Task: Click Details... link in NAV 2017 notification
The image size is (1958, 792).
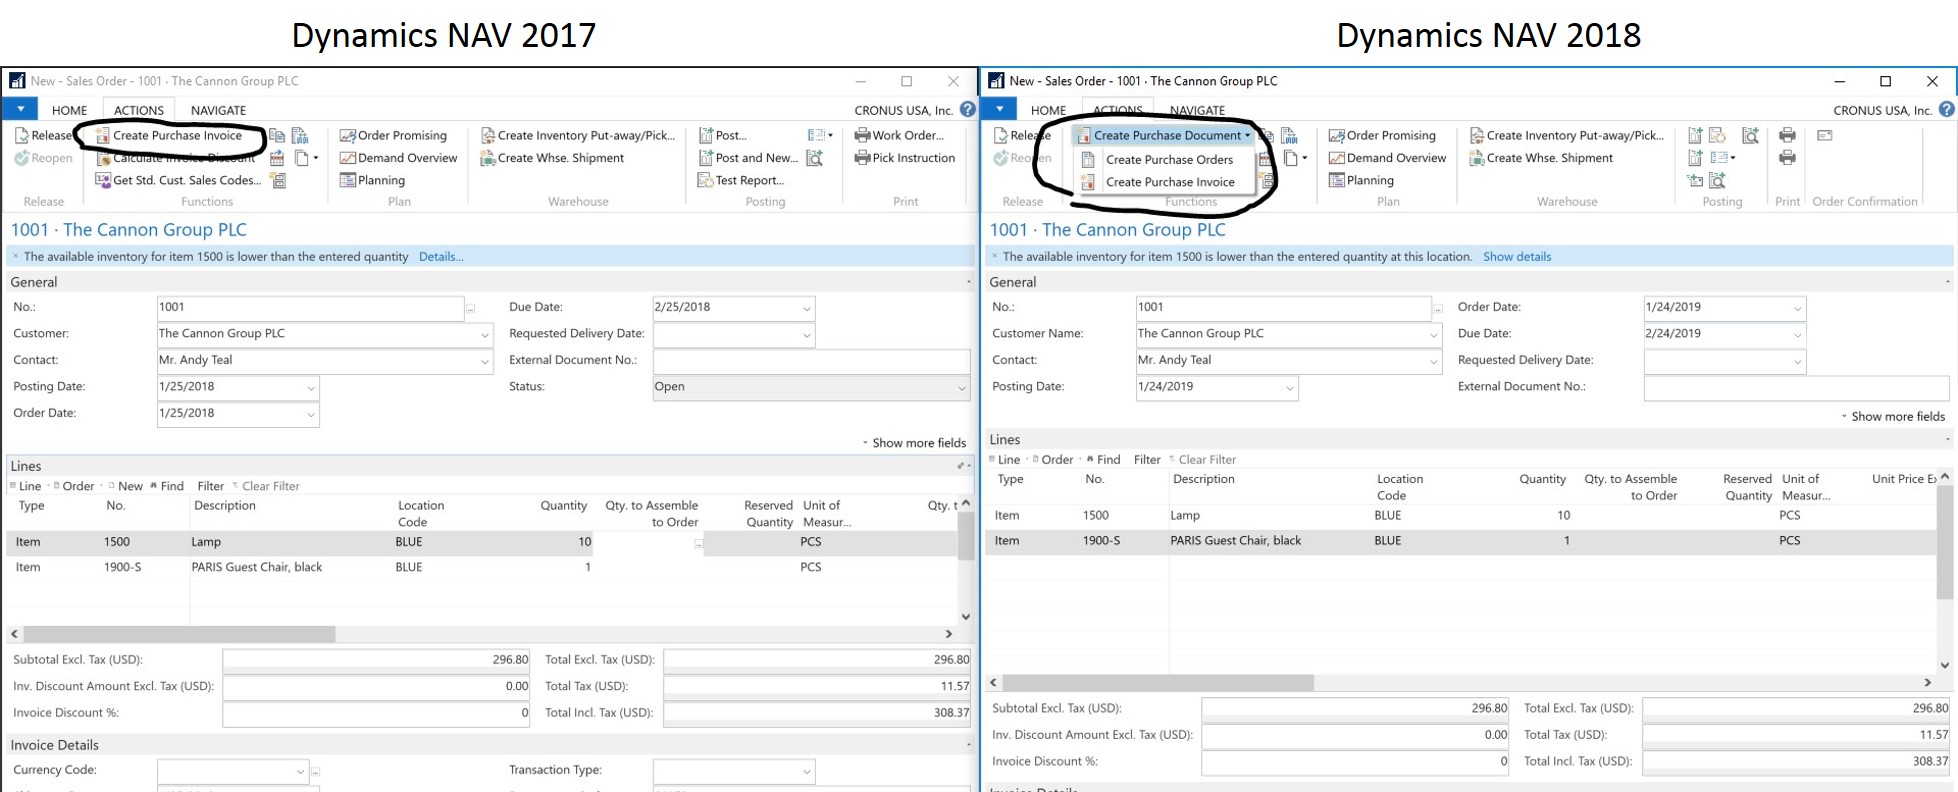Action: click(x=441, y=257)
